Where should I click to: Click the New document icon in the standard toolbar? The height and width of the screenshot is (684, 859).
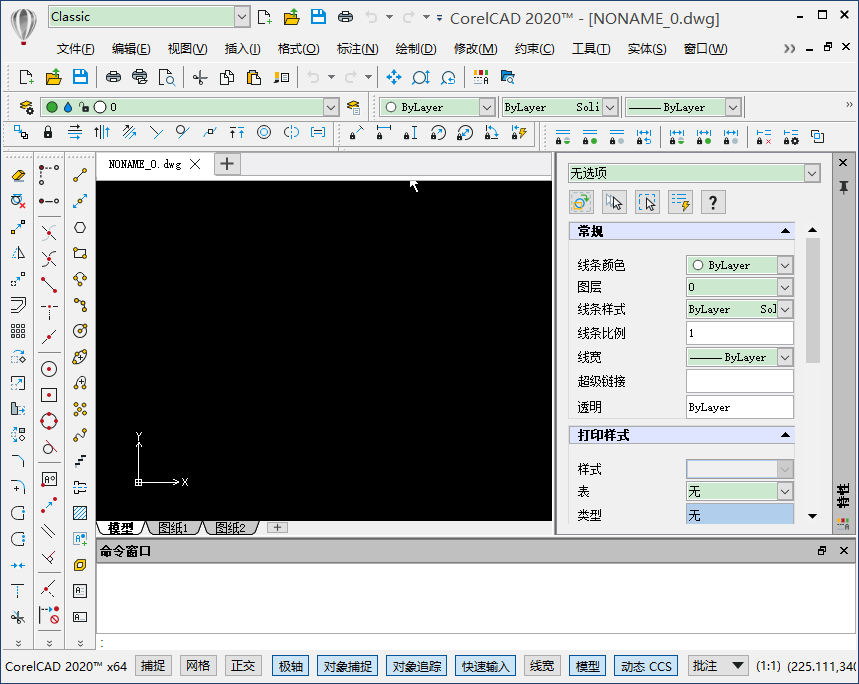coord(26,77)
